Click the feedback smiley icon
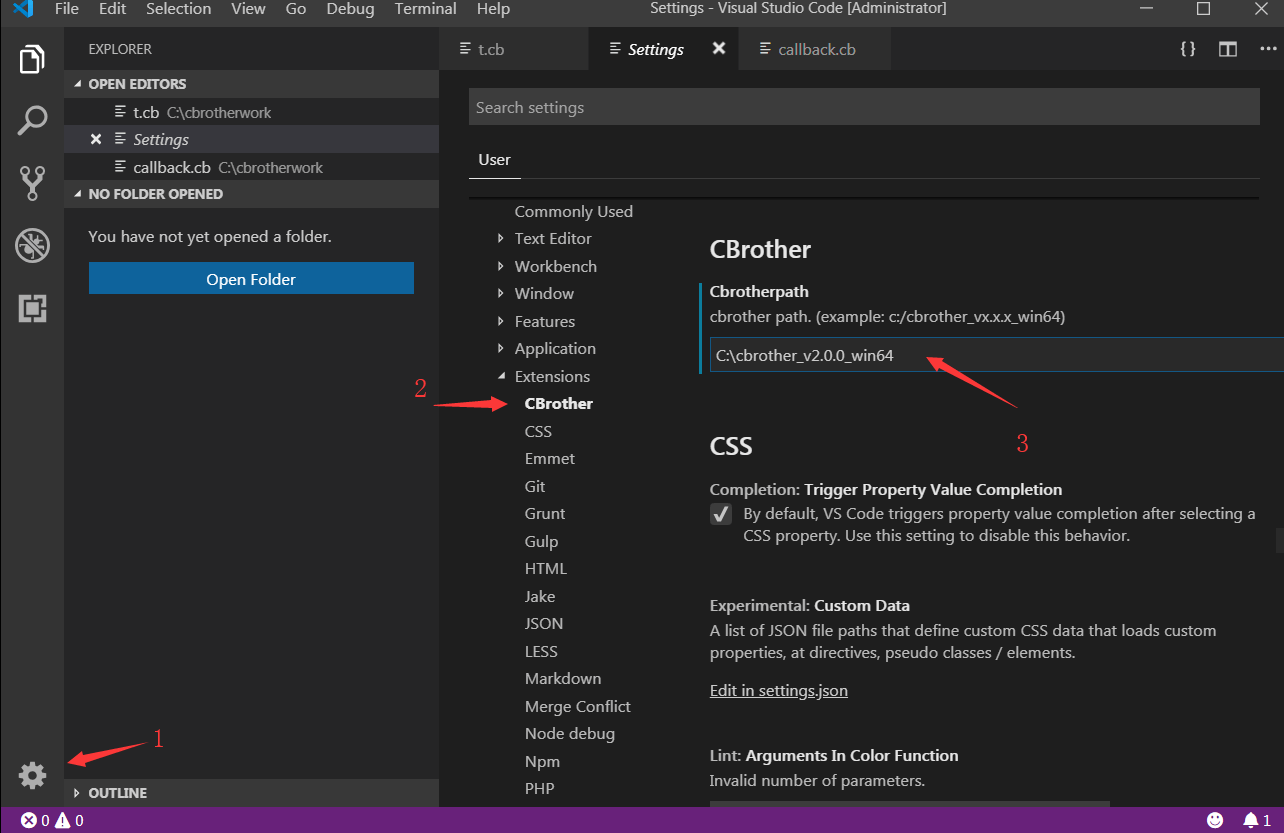1284x833 pixels. [x=1215, y=820]
